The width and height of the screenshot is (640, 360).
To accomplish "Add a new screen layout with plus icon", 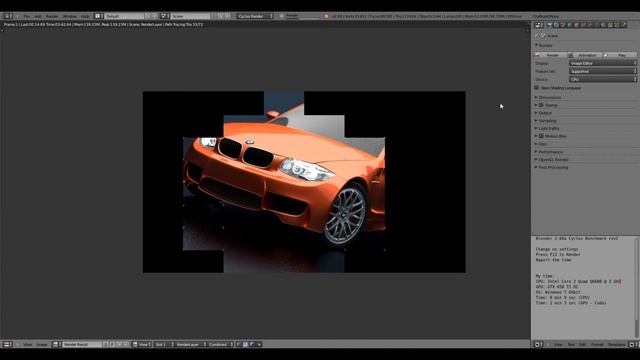I will [x=148, y=16].
